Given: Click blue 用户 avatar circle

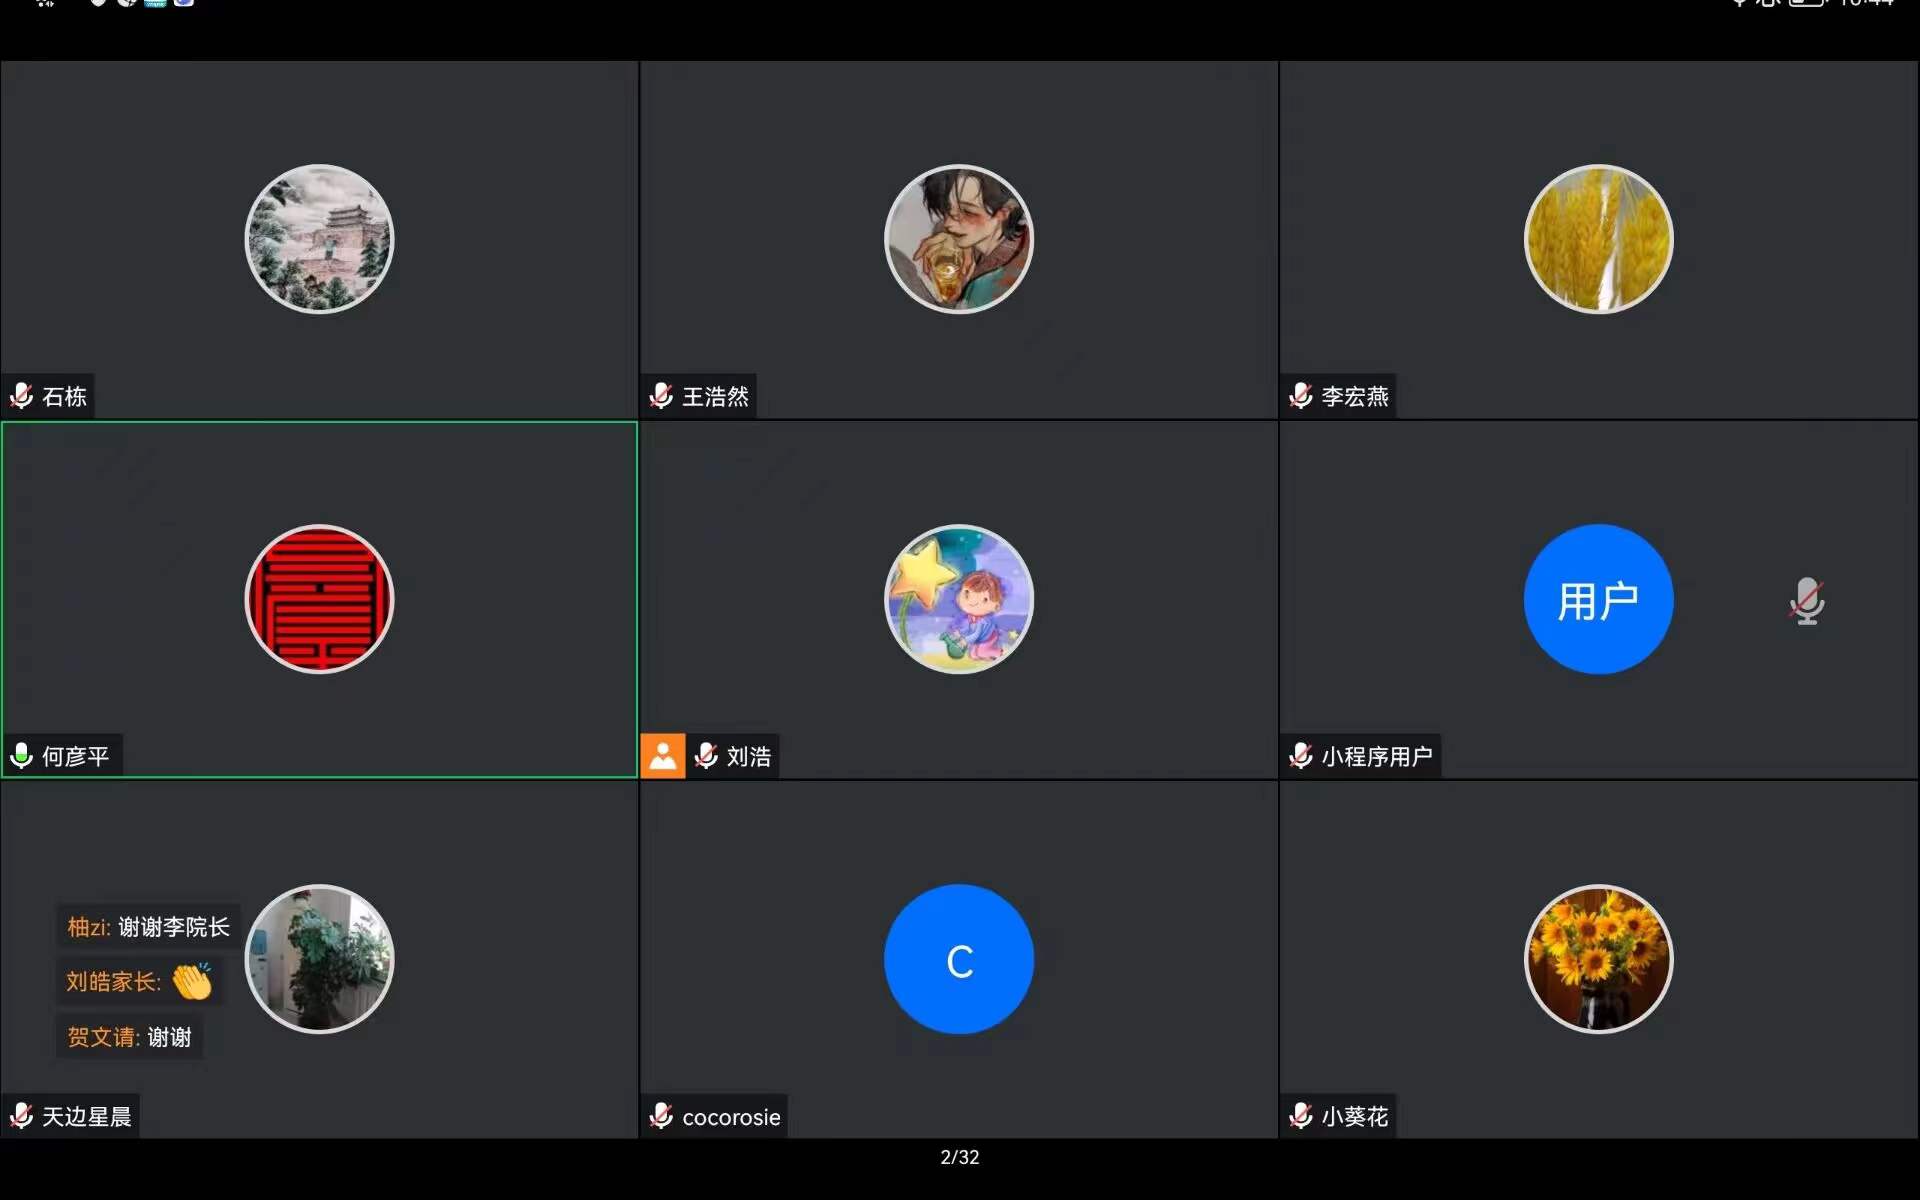Looking at the screenshot, I should pos(1598,599).
